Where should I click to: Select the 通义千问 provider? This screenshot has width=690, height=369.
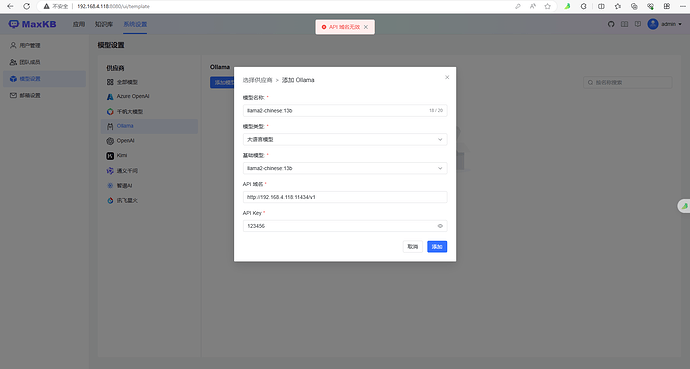tap(149, 171)
